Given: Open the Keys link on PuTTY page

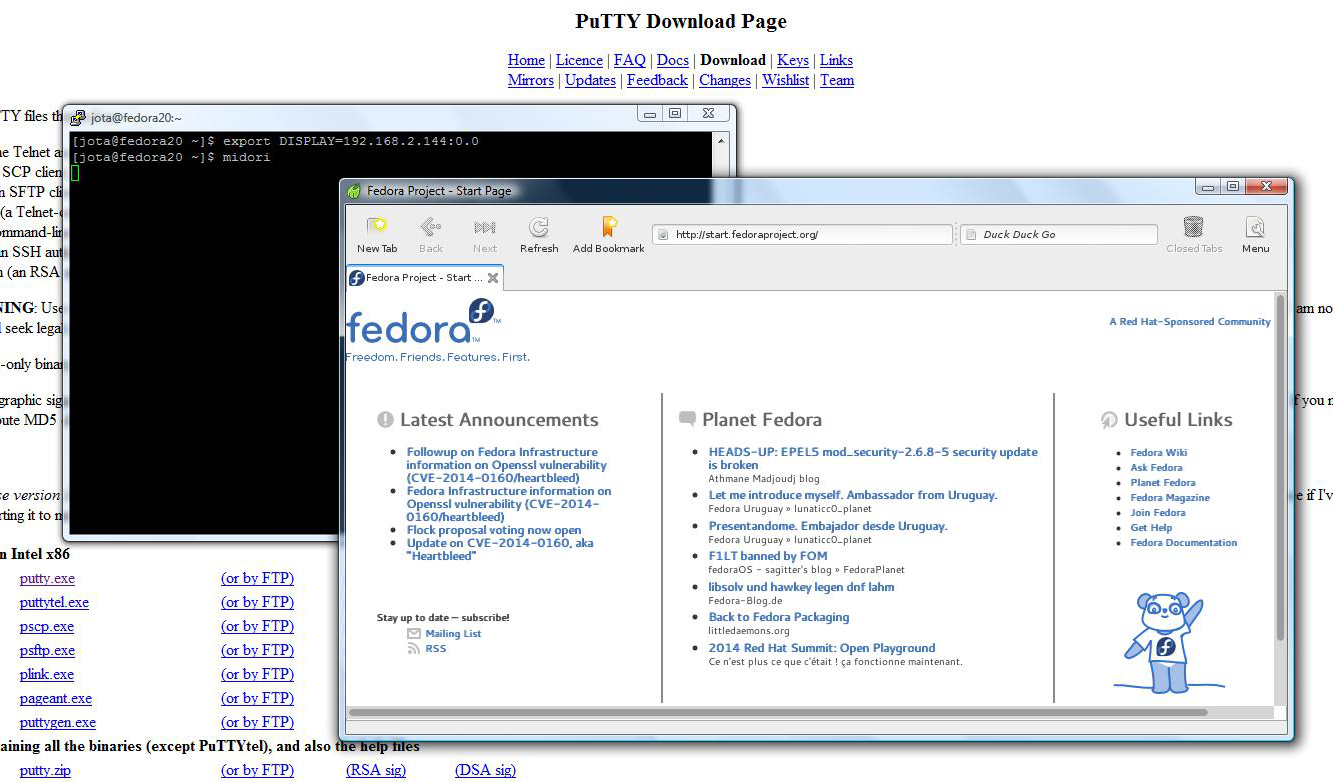Looking at the screenshot, I should 793,60.
